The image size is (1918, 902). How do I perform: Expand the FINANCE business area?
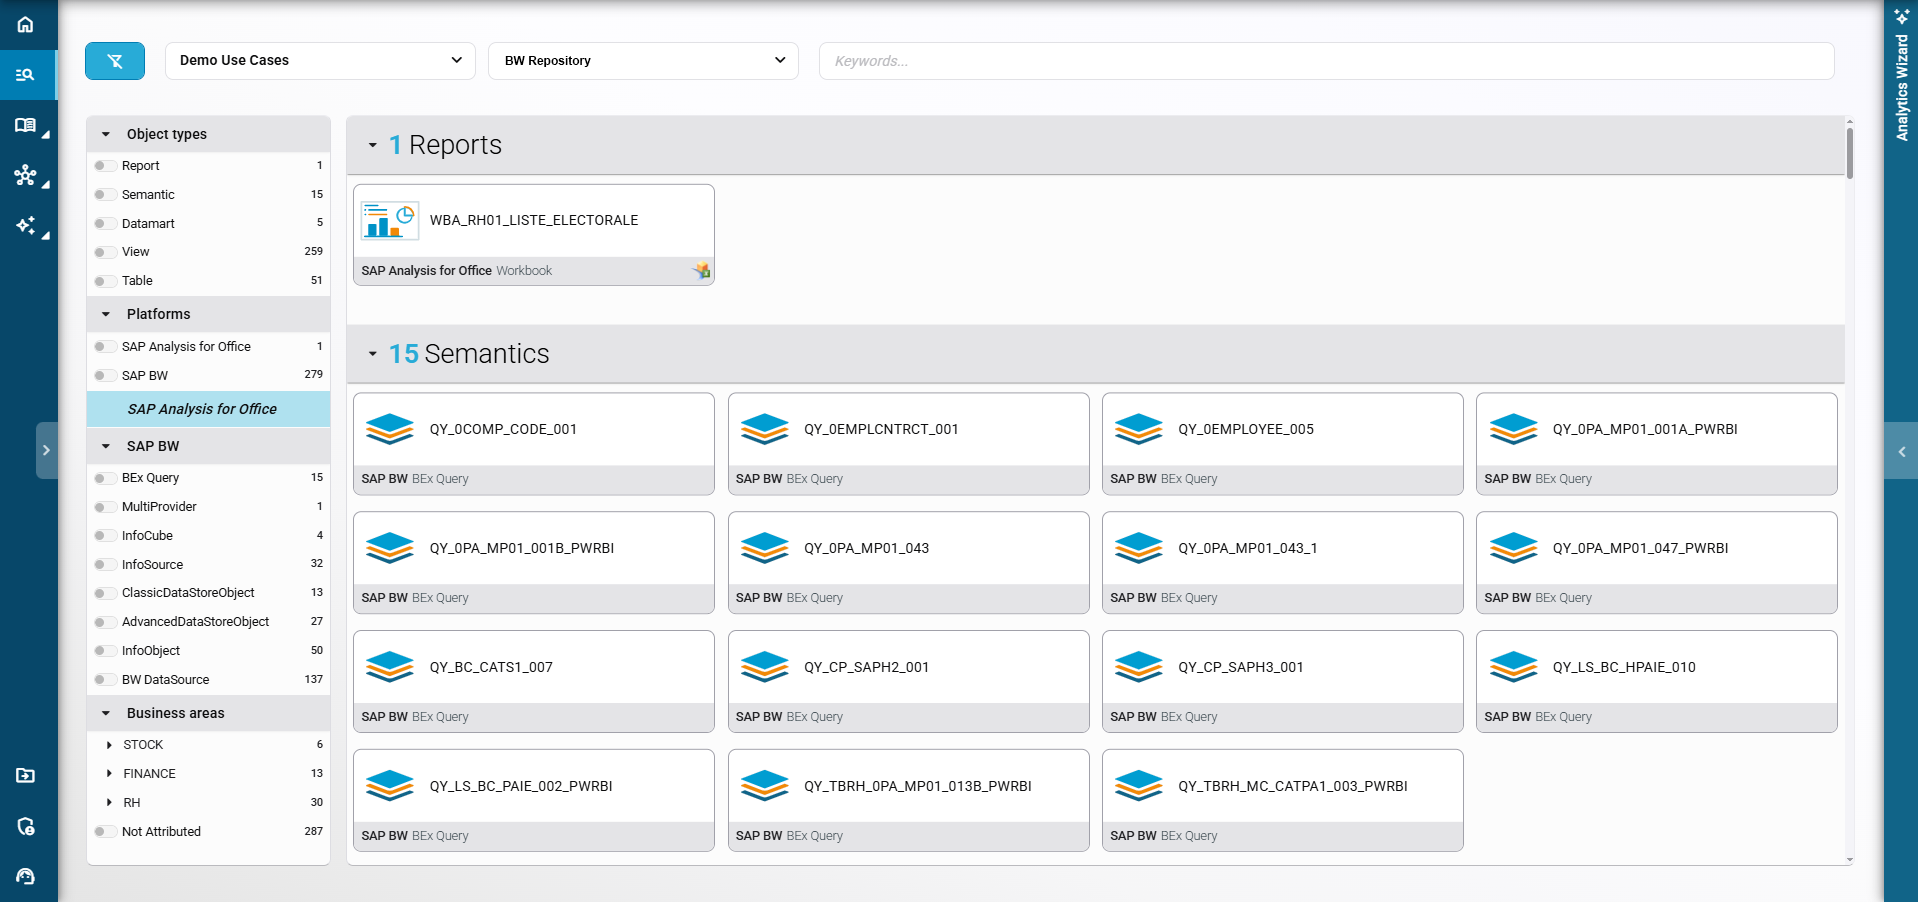tap(109, 774)
